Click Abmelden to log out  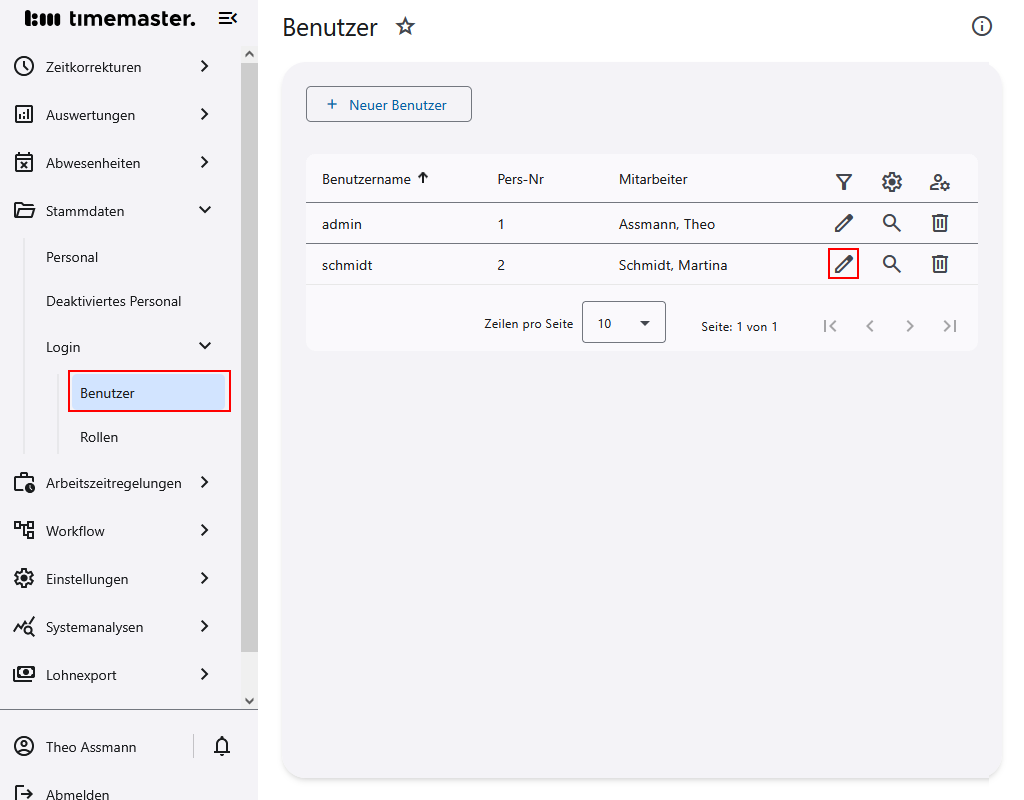(77, 794)
